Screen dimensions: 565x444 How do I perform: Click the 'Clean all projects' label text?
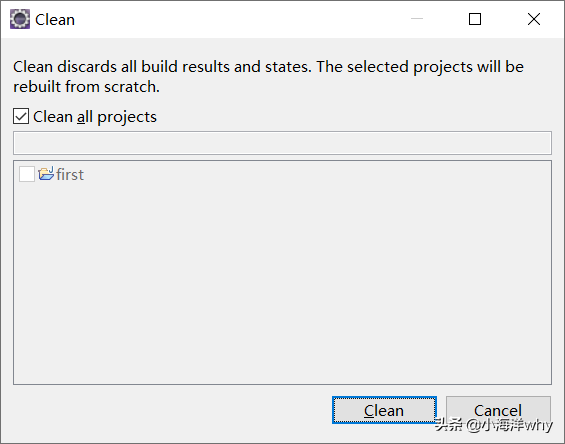95,117
